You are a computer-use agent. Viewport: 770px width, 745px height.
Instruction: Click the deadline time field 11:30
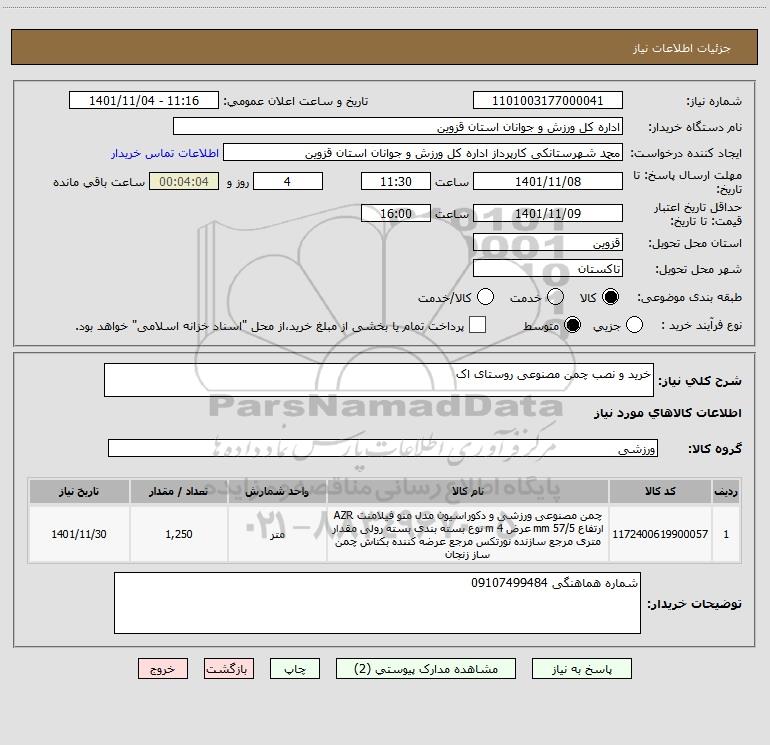pyautogui.click(x=396, y=181)
